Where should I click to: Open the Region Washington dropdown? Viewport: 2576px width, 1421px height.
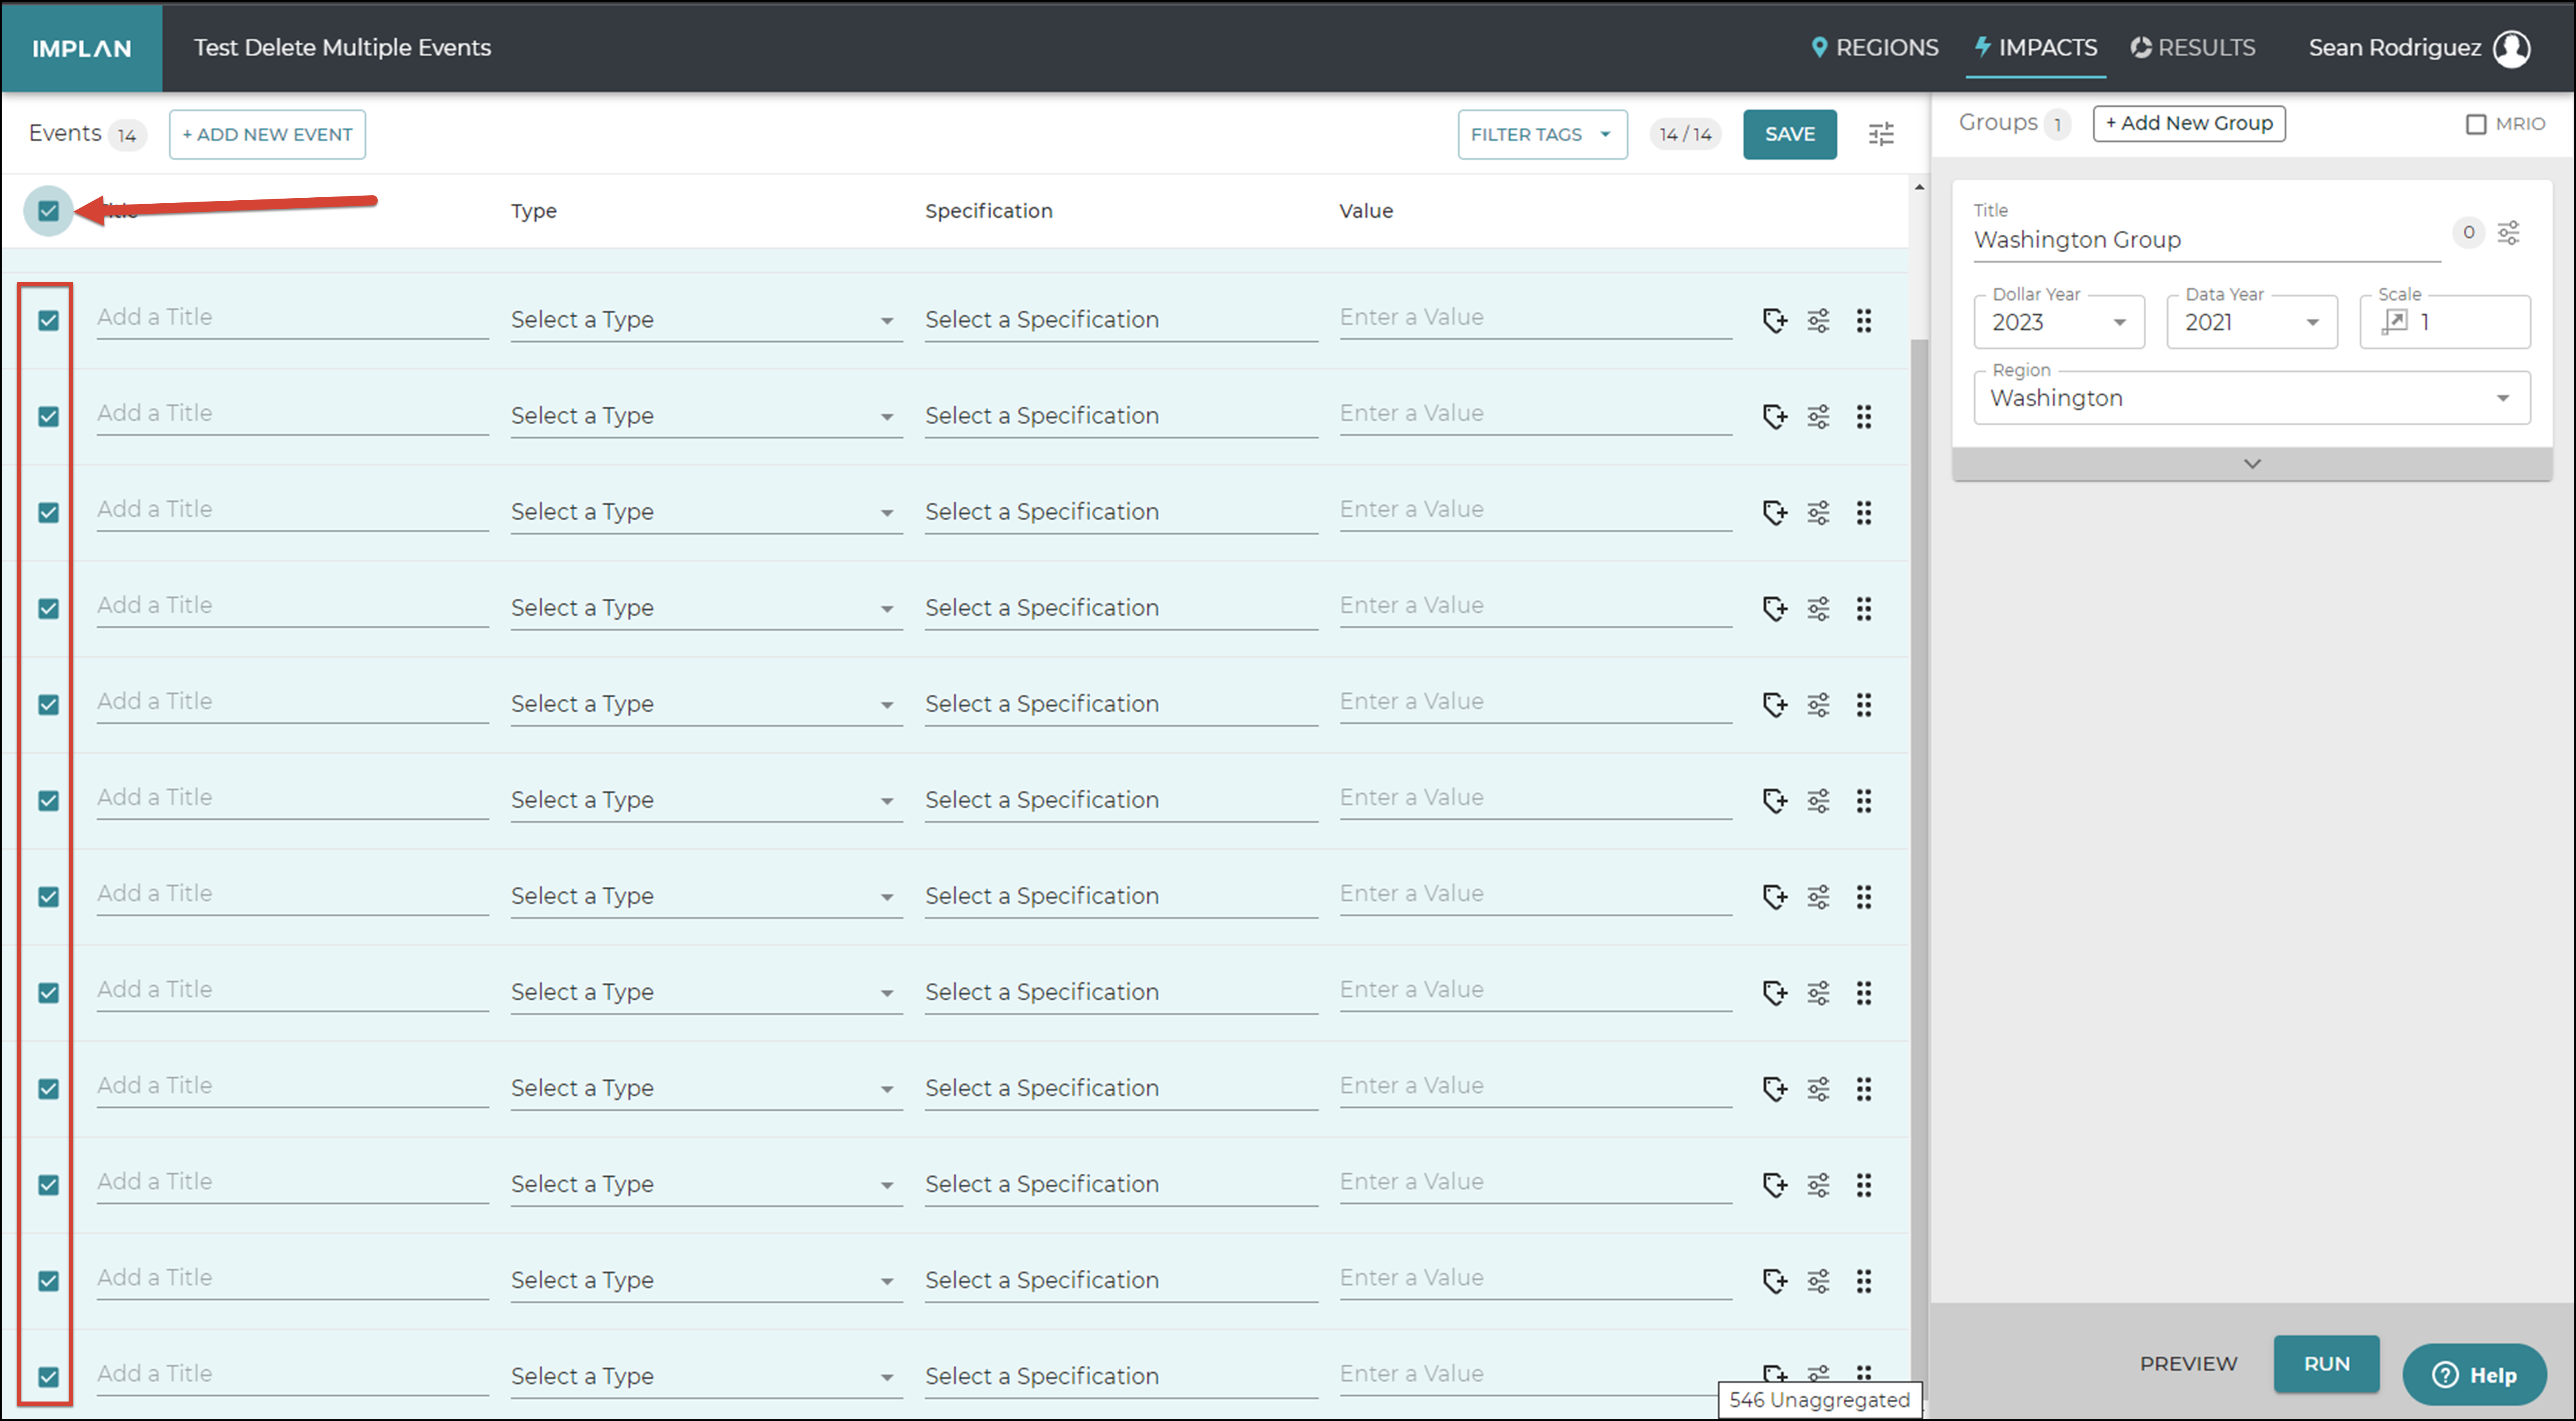(x=2252, y=398)
